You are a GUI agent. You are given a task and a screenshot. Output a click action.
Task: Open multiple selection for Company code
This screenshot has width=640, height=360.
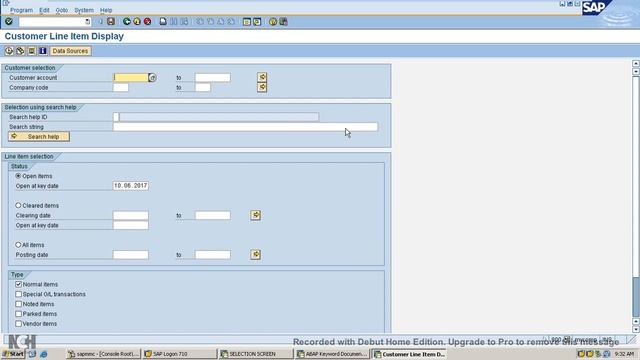pos(262,87)
